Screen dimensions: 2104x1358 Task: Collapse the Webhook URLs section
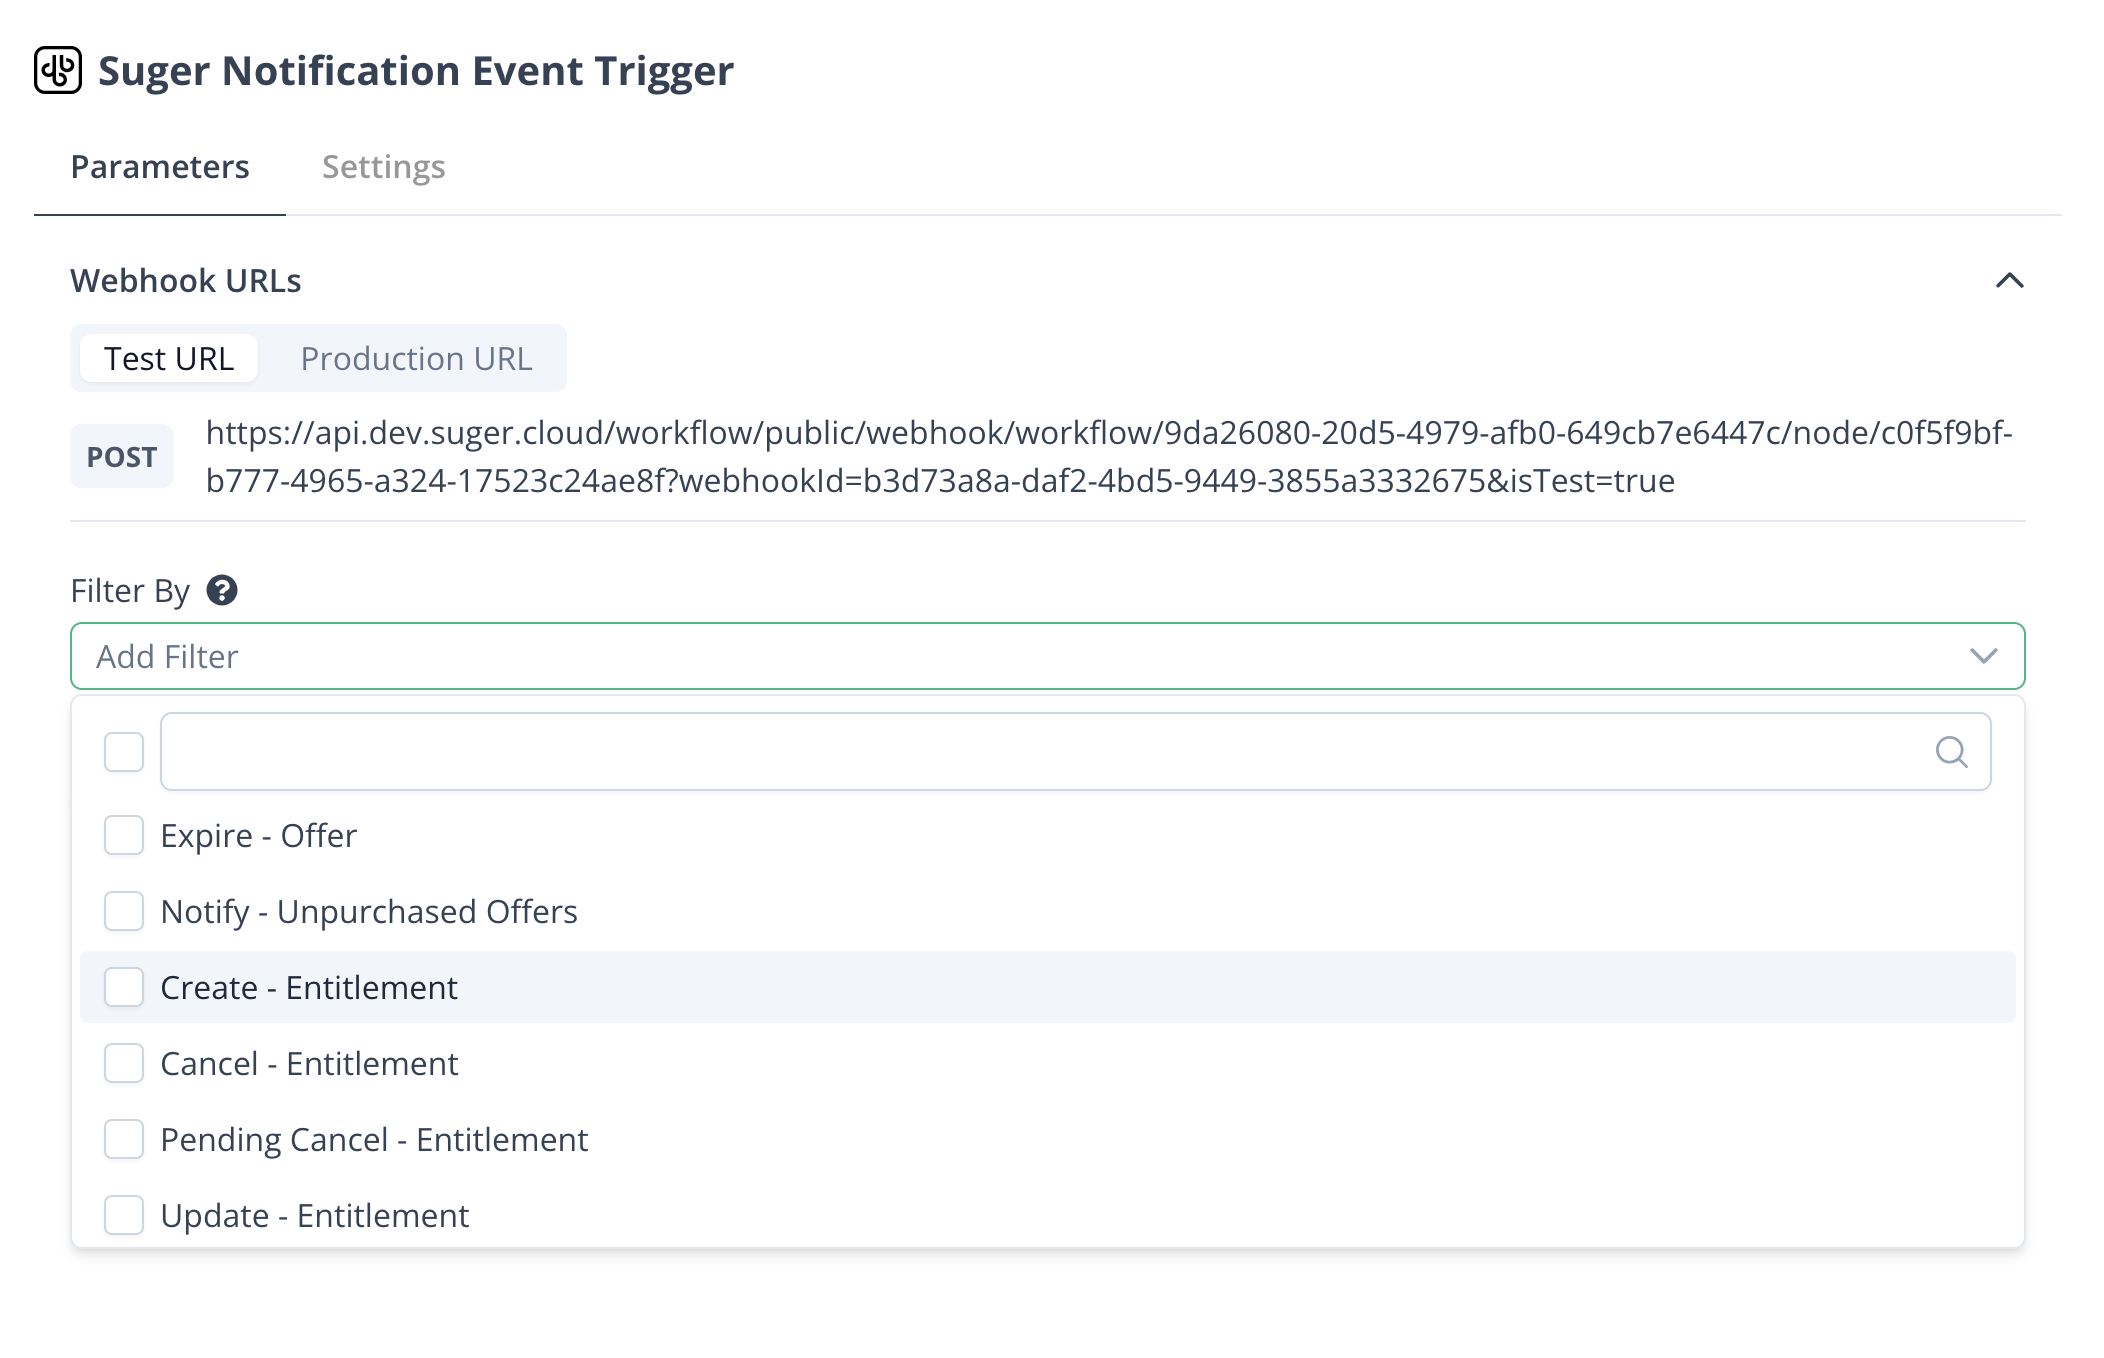(x=2009, y=281)
